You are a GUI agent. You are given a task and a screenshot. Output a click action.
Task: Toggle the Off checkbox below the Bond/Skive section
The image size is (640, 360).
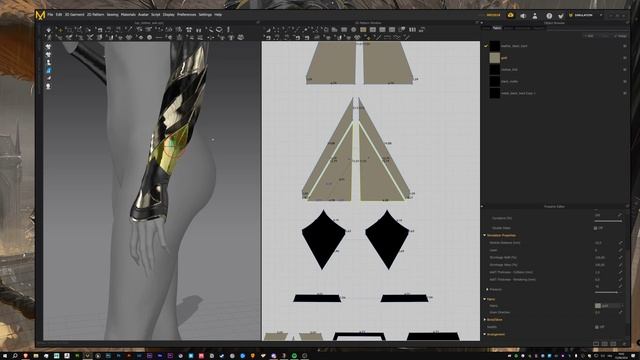tap(596, 327)
